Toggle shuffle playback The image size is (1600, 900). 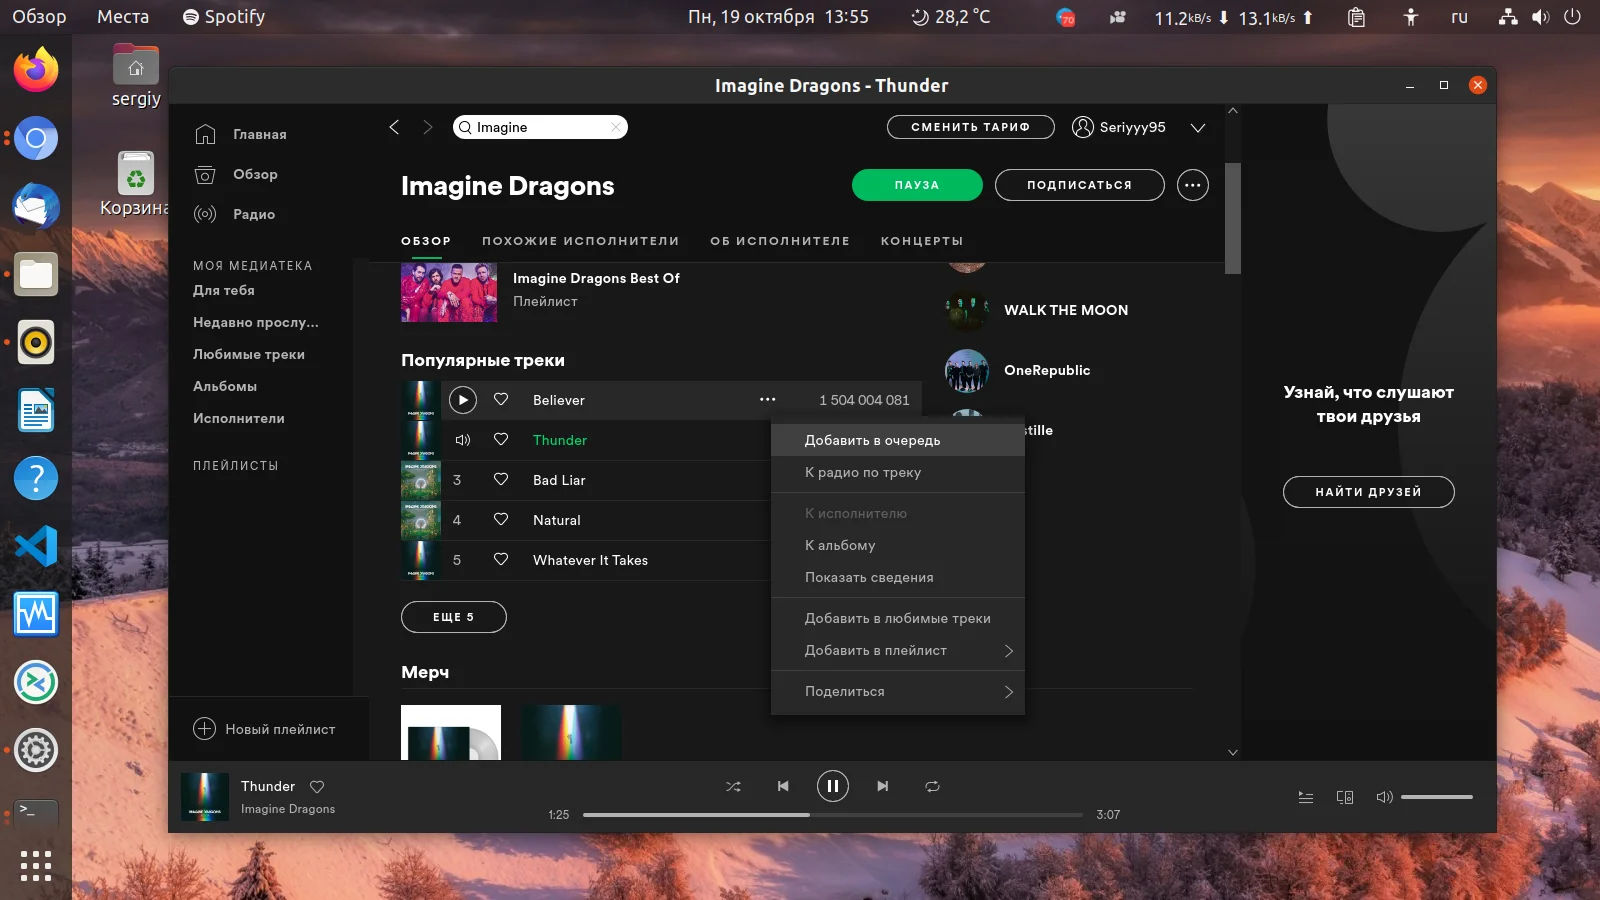click(x=733, y=786)
